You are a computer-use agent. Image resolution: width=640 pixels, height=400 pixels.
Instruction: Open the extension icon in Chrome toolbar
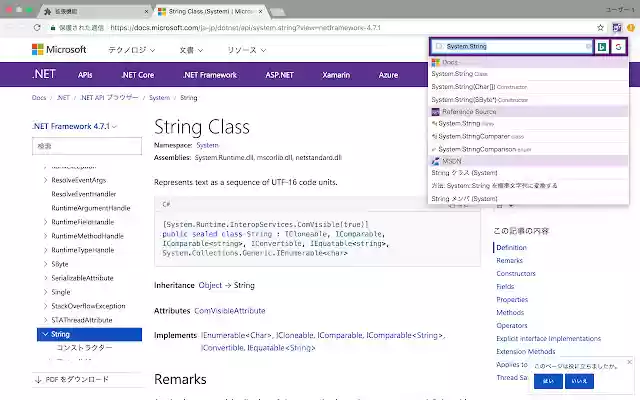pos(617,28)
